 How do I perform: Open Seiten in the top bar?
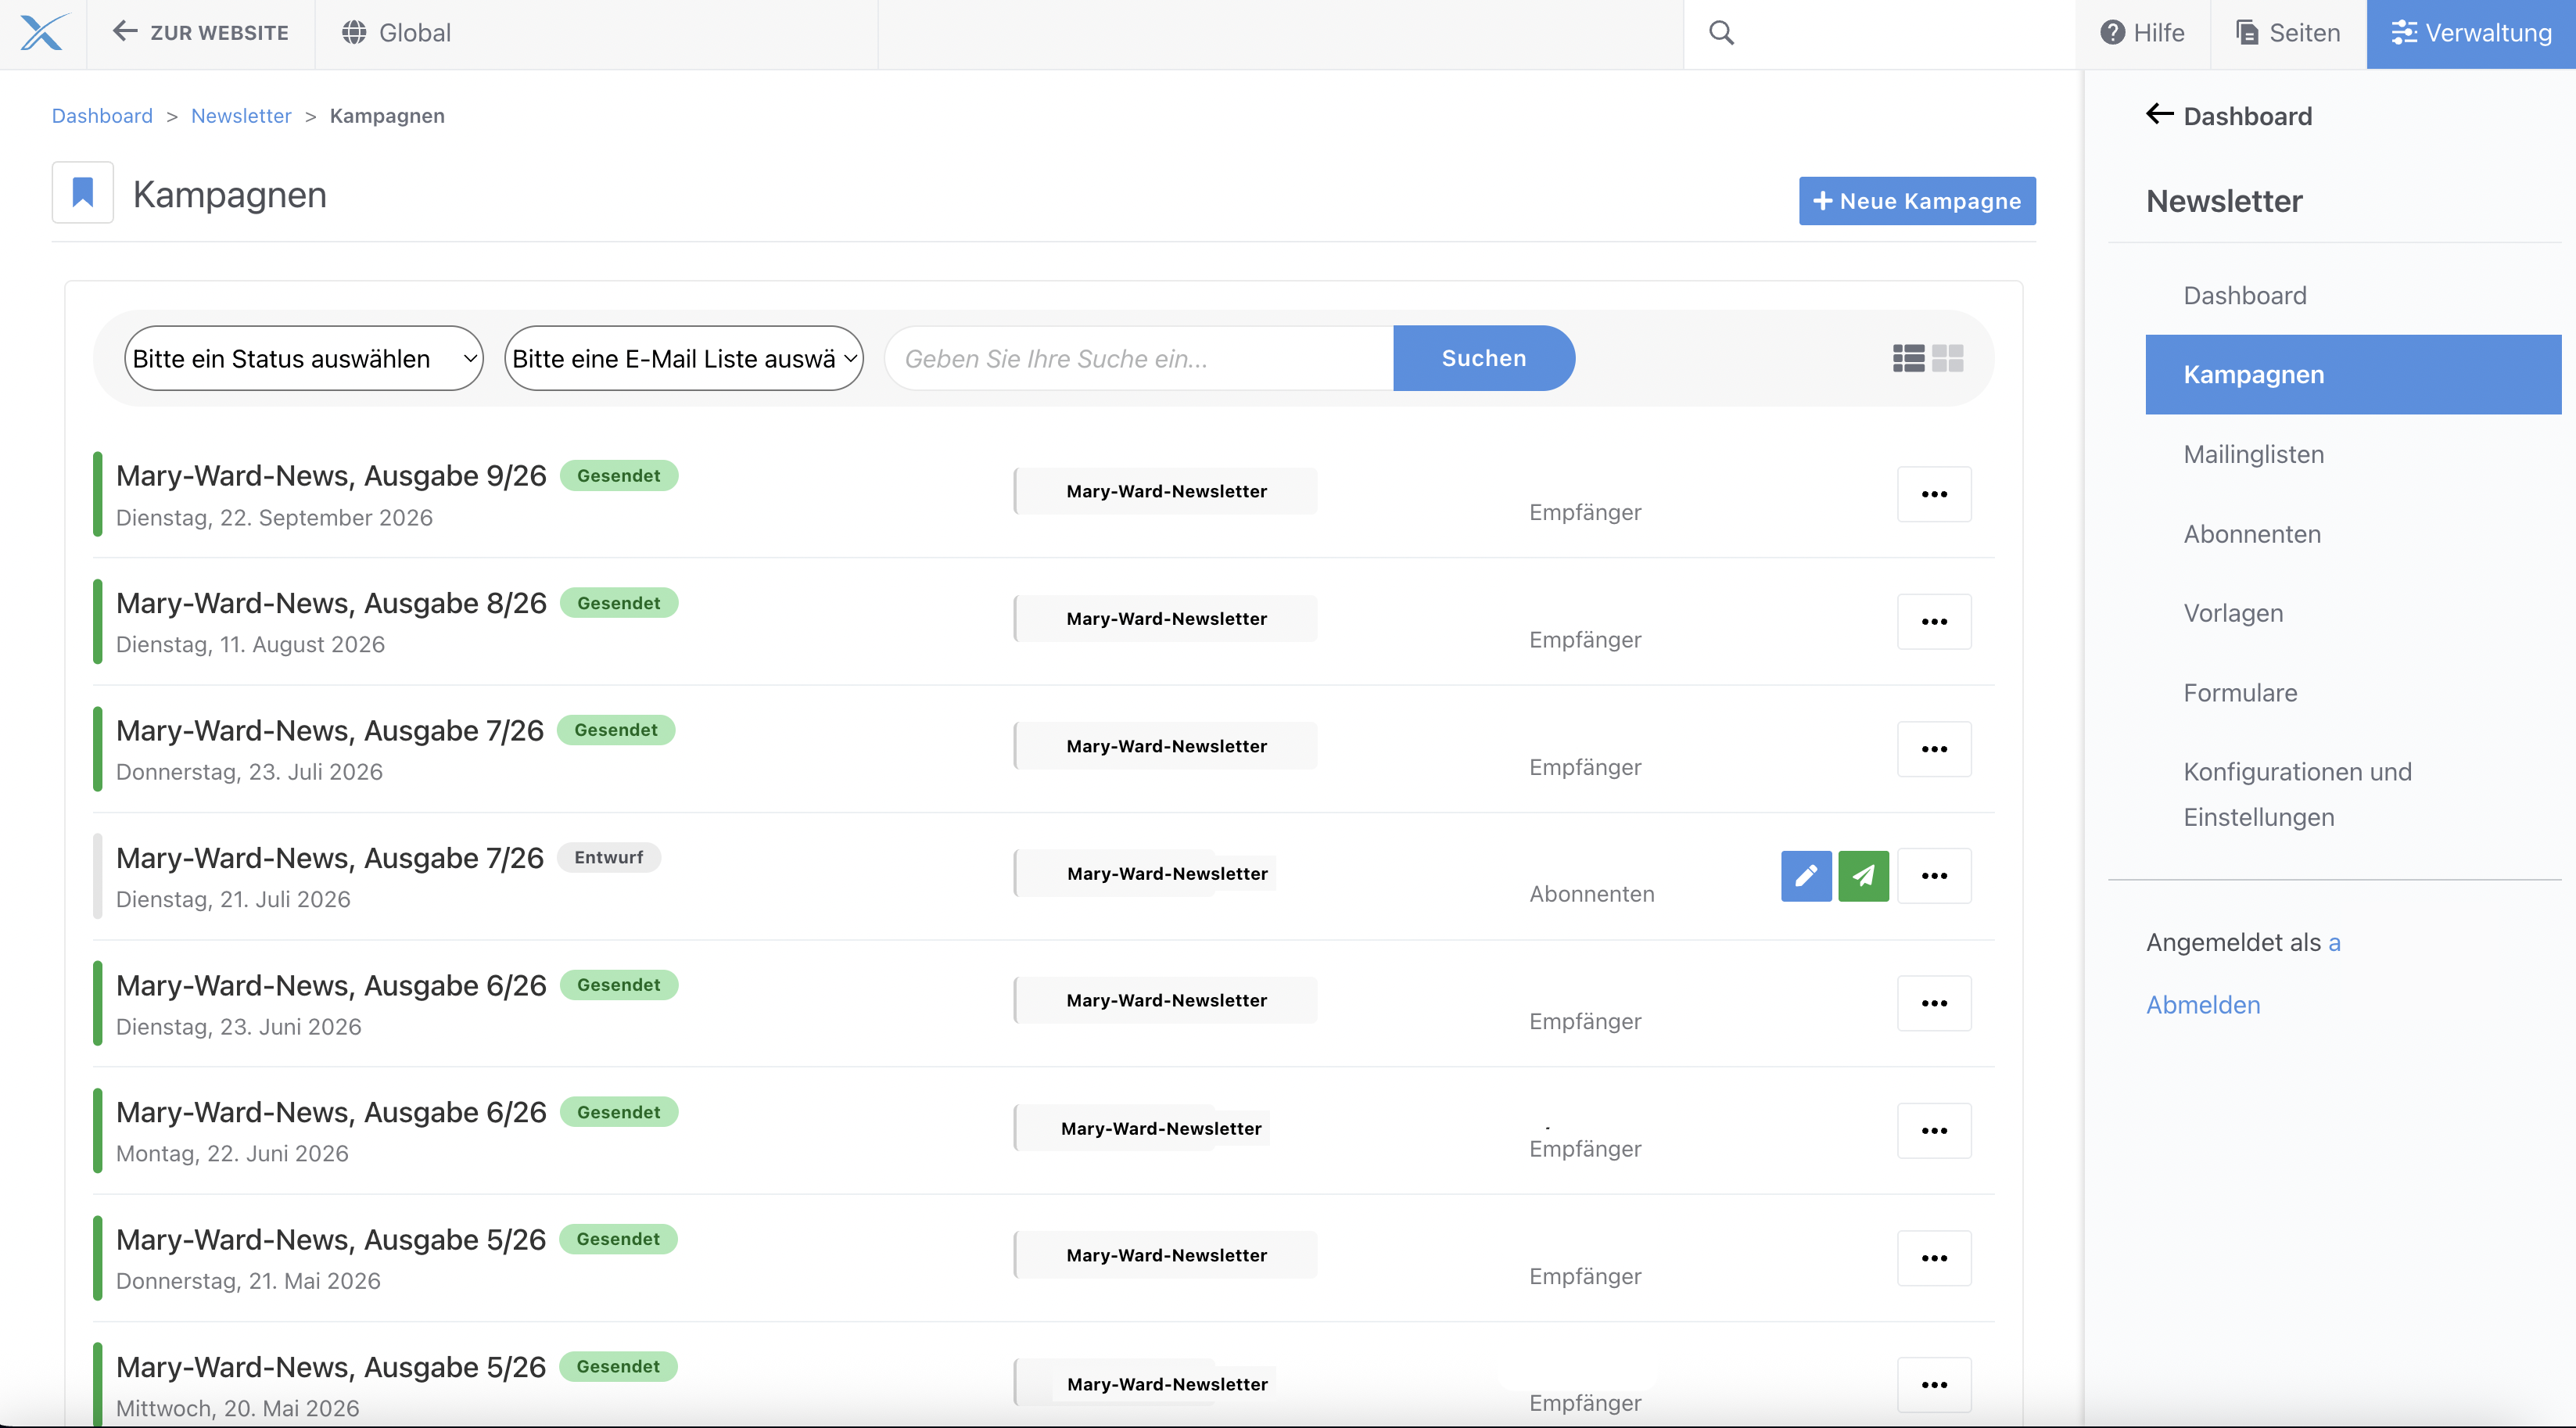tap(2288, 33)
